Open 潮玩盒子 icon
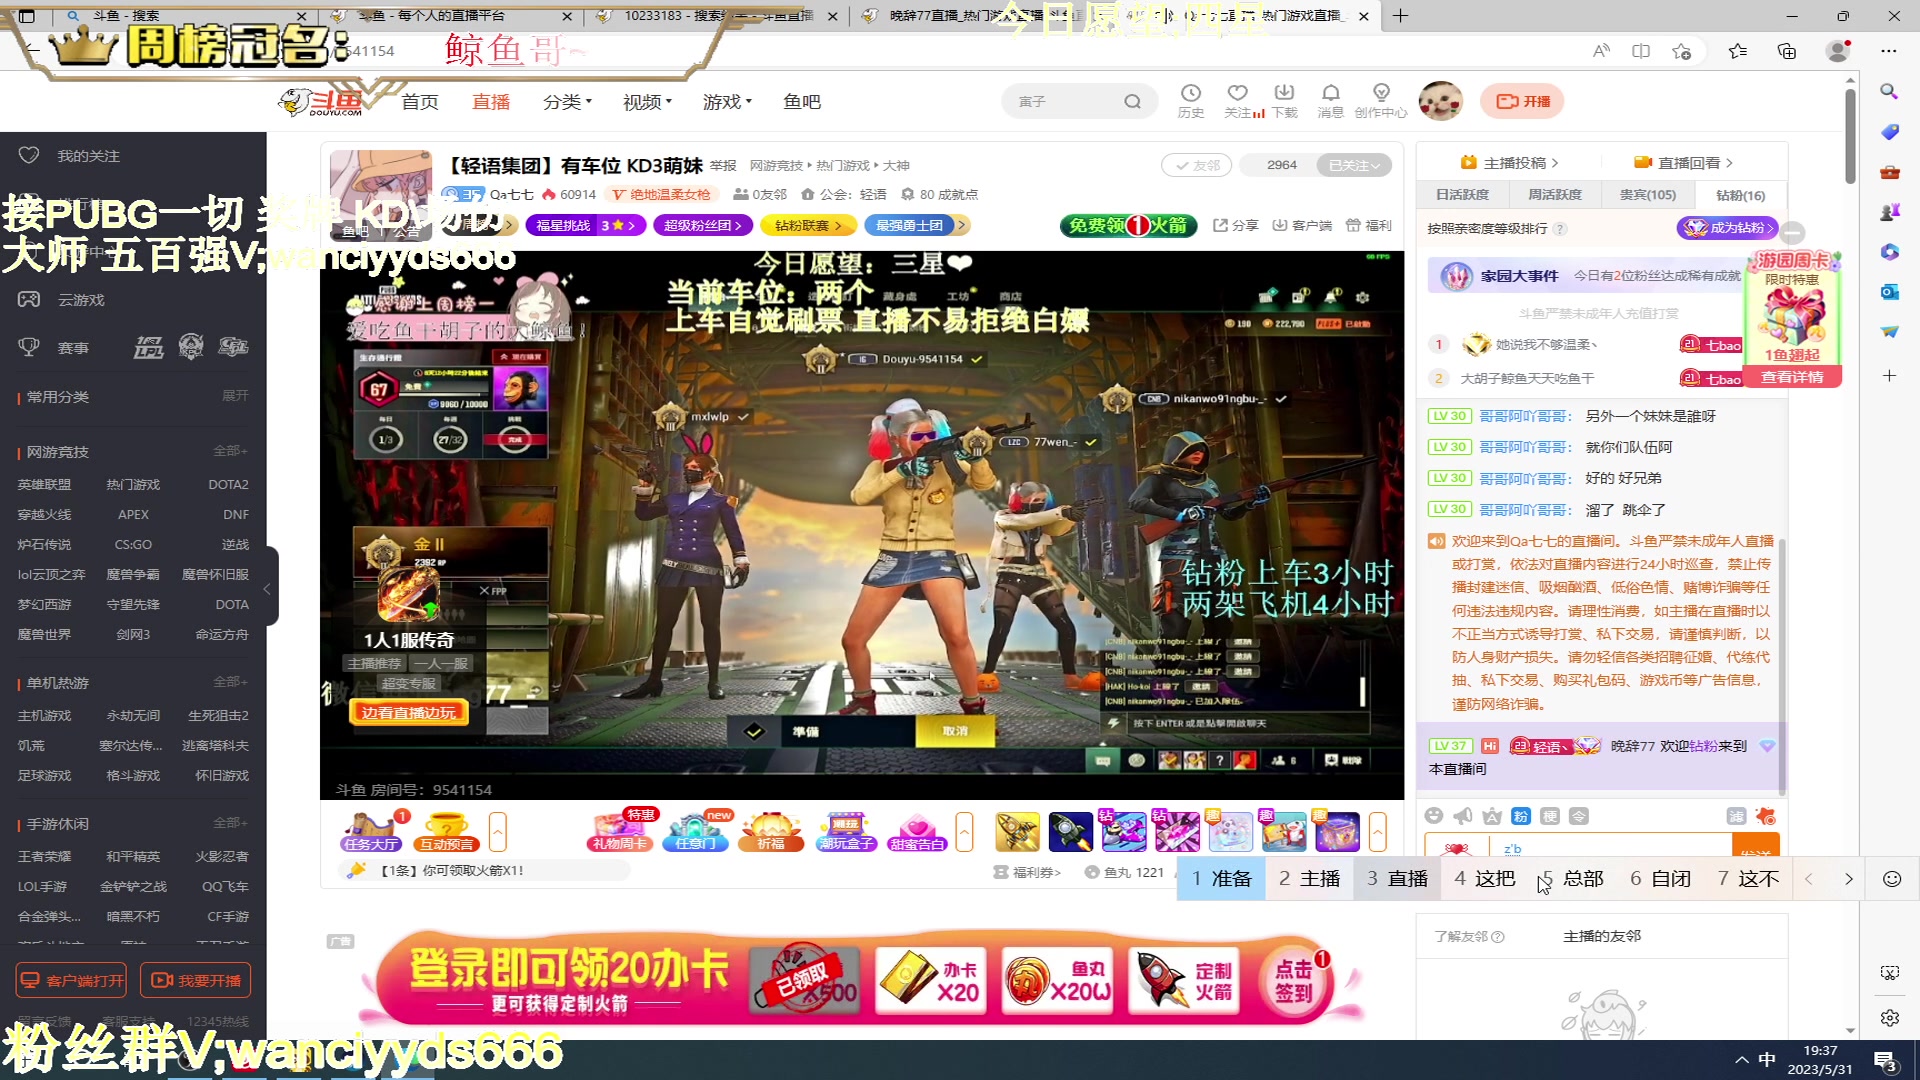Image resolution: width=1920 pixels, height=1080 pixels. 846,832
